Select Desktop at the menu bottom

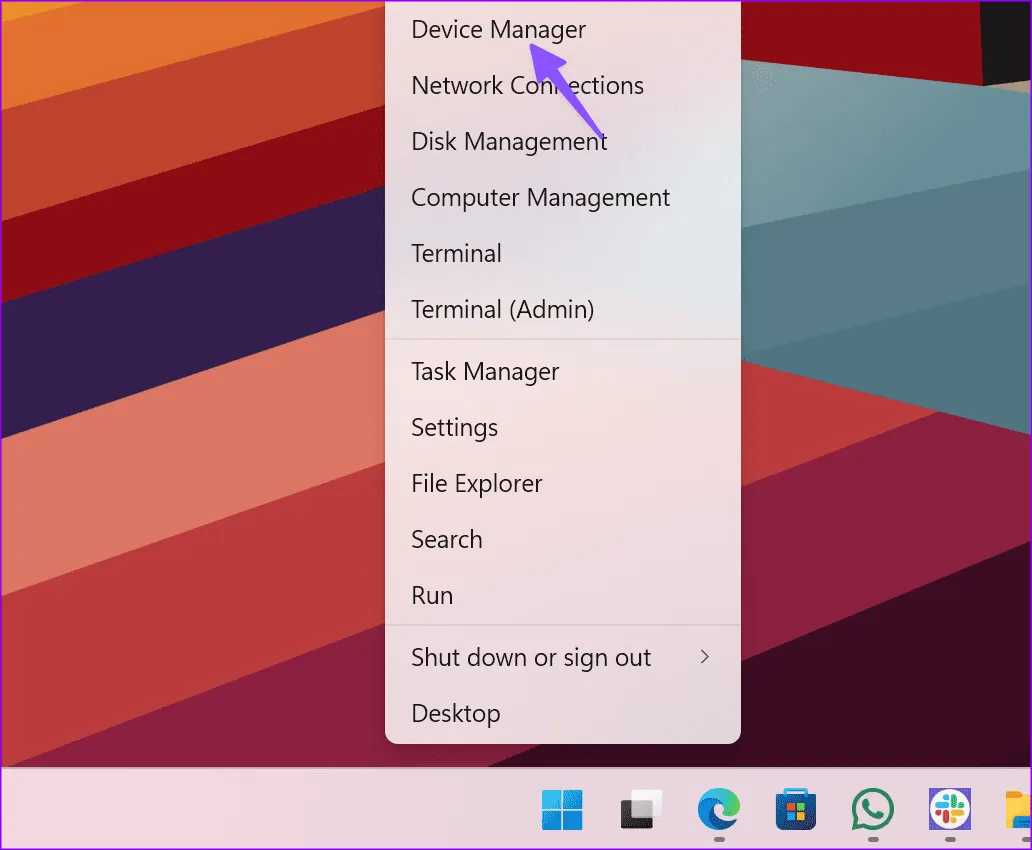pyautogui.click(x=455, y=714)
